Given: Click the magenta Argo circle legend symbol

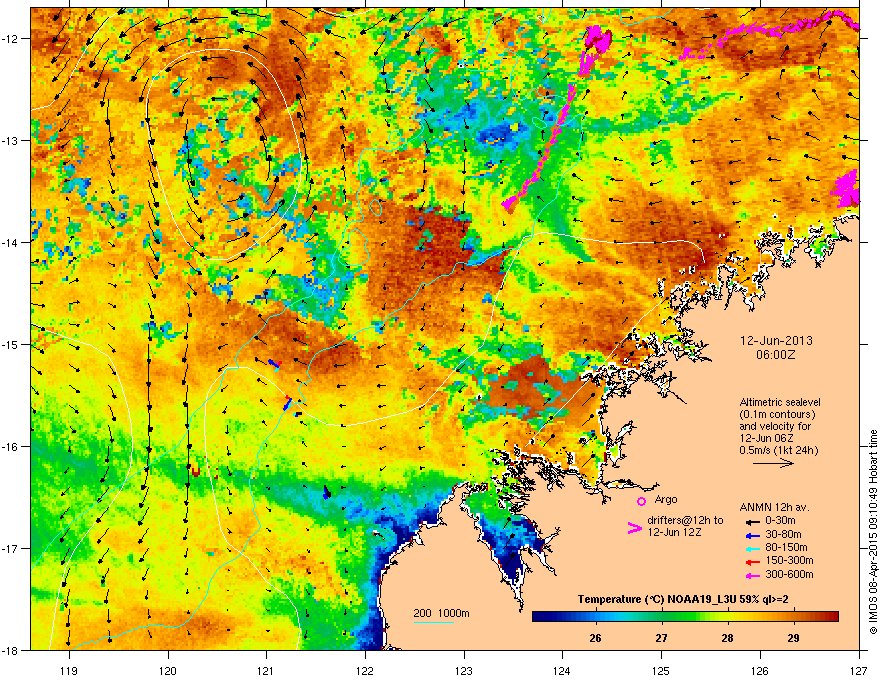Looking at the screenshot, I should tap(641, 502).
